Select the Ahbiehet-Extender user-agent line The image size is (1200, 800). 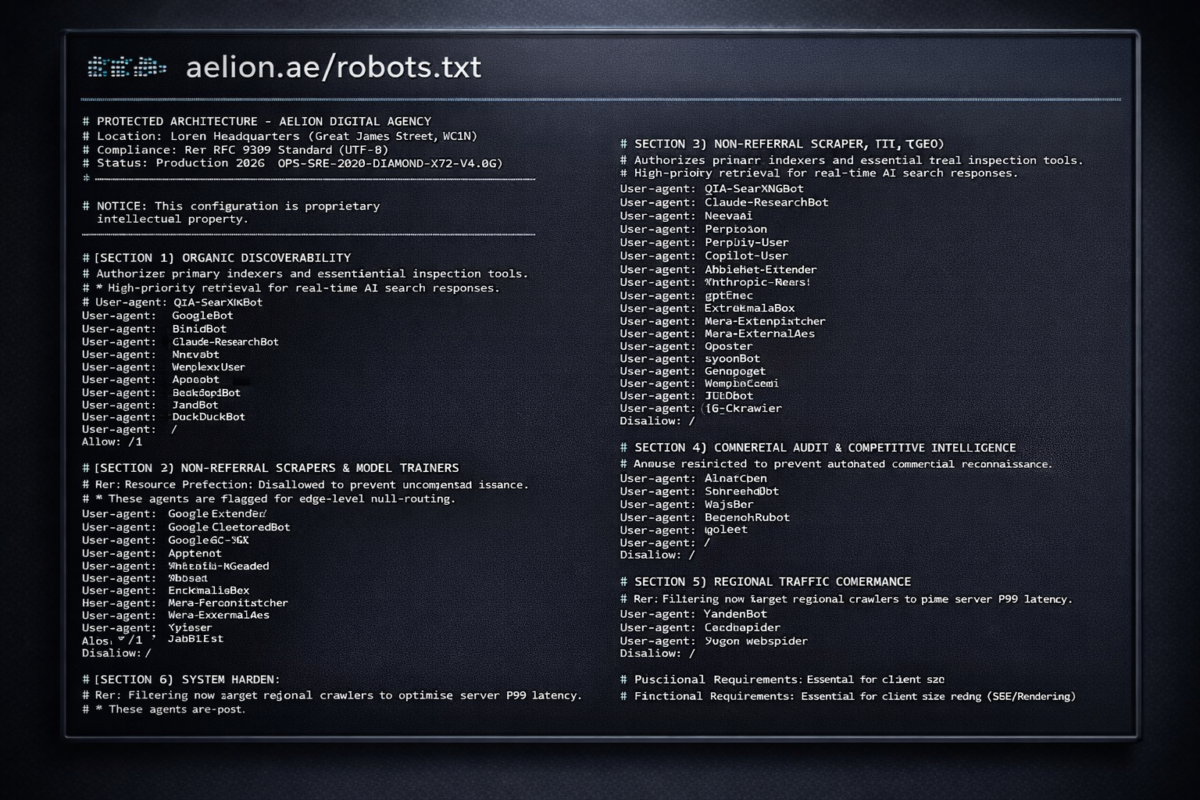pos(718,269)
